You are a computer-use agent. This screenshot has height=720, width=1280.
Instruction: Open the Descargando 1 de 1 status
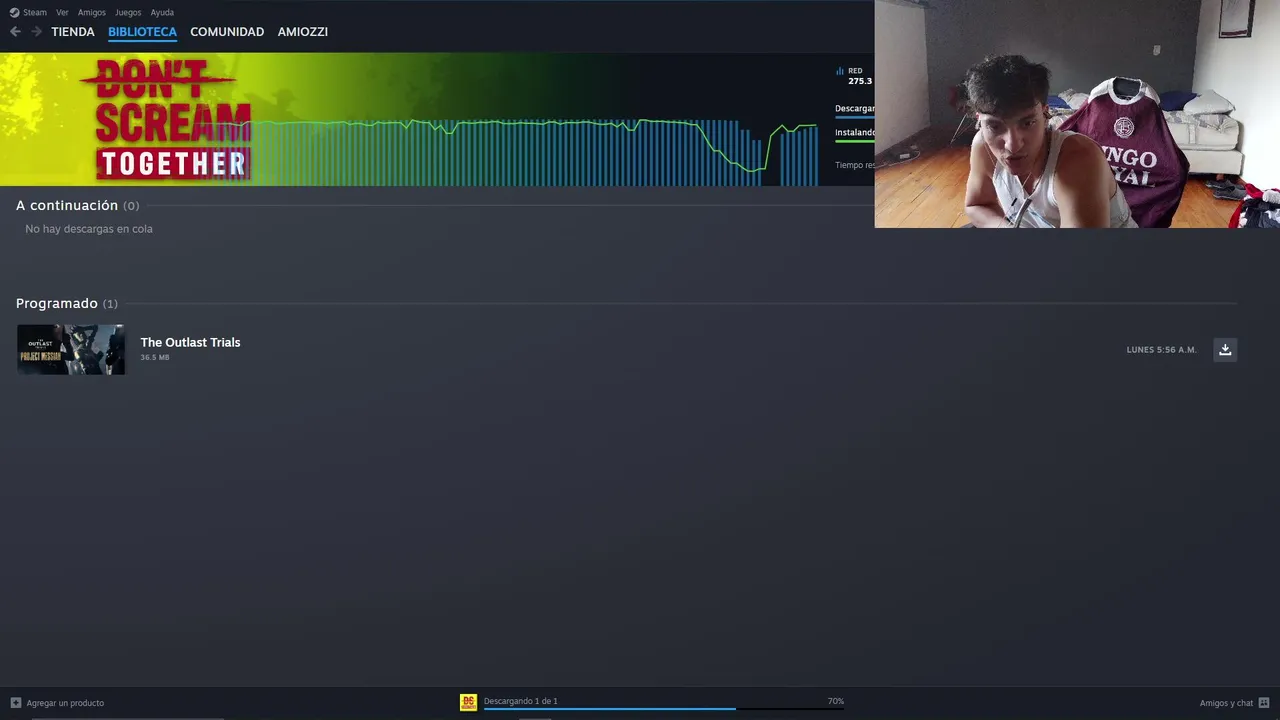(521, 701)
